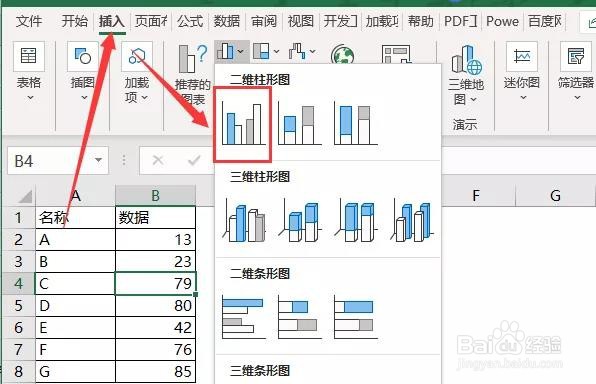Click the waterfall chart insert icon
Screen dimensions: 596x384
click(x=297, y=51)
